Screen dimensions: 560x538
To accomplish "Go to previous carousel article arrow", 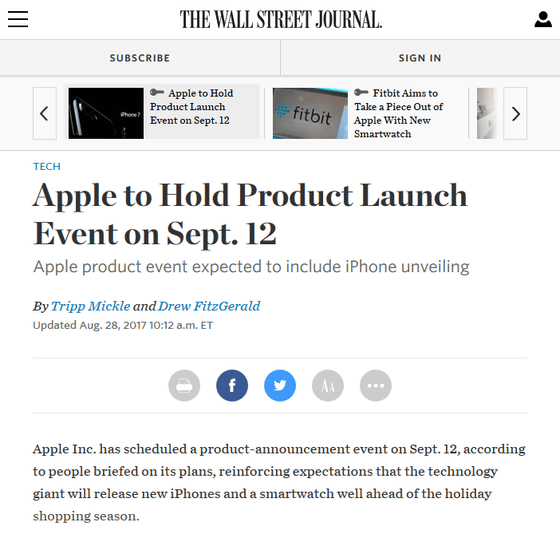I will pyautogui.click(x=45, y=113).
